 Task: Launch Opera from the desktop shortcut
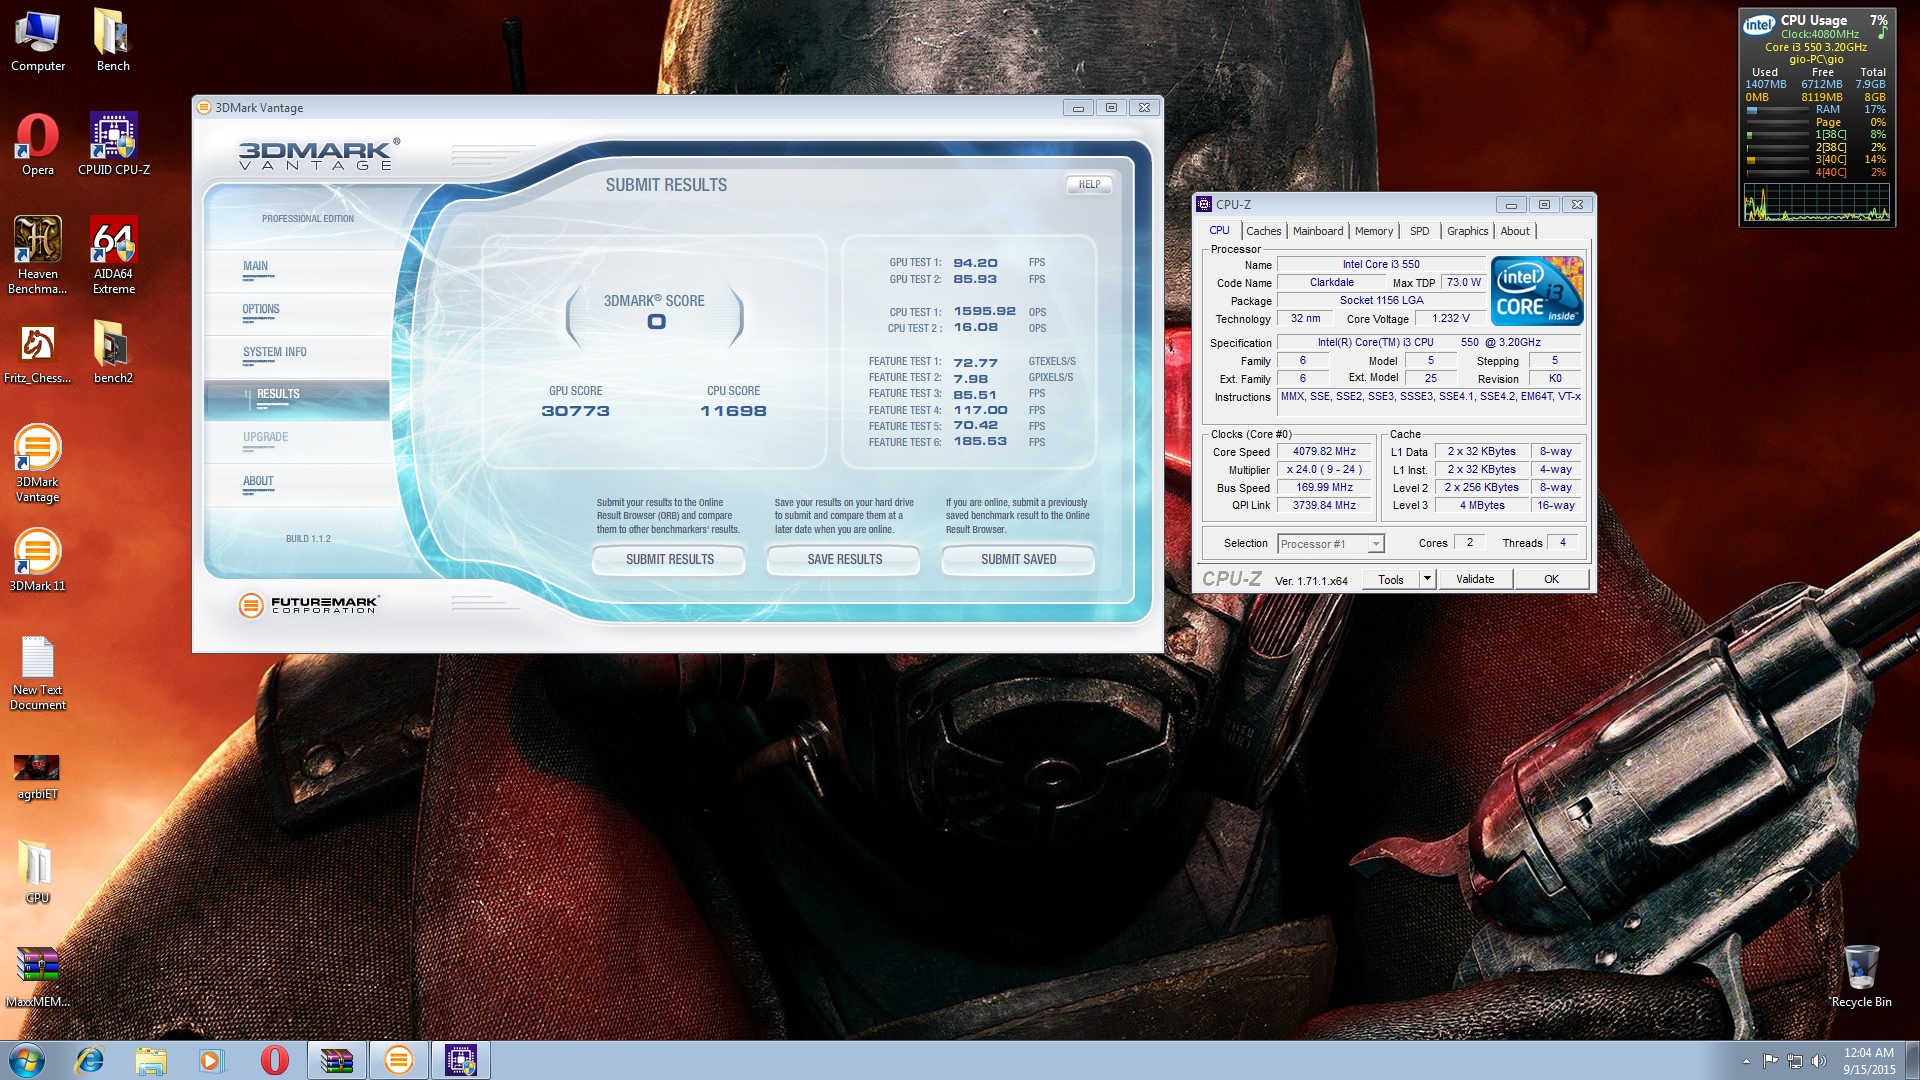click(x=38, y=145)
